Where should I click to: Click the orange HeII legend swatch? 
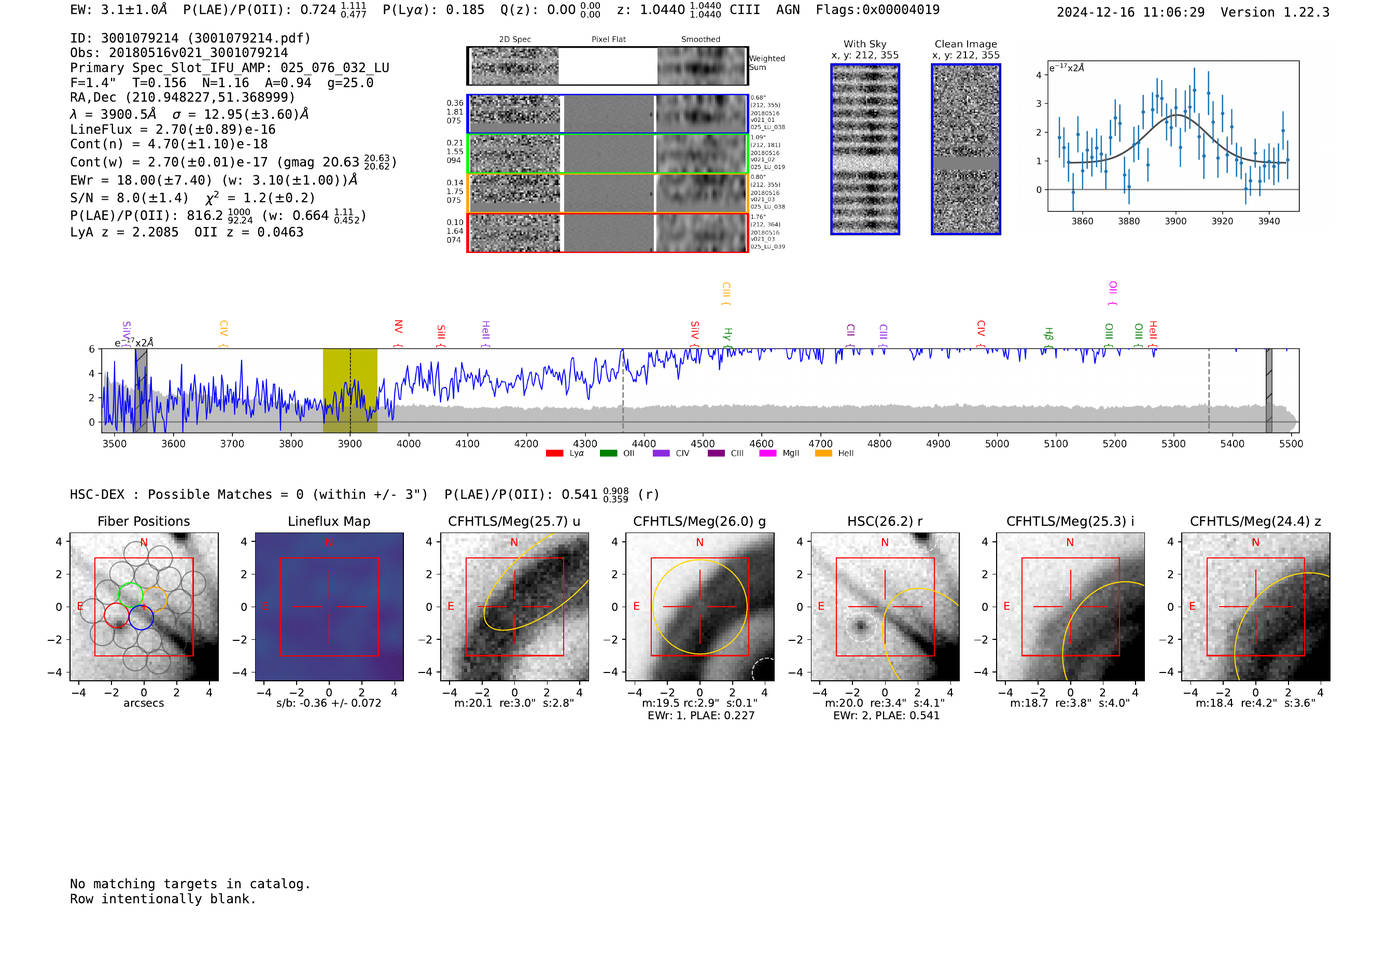click(x=824, y=454)
